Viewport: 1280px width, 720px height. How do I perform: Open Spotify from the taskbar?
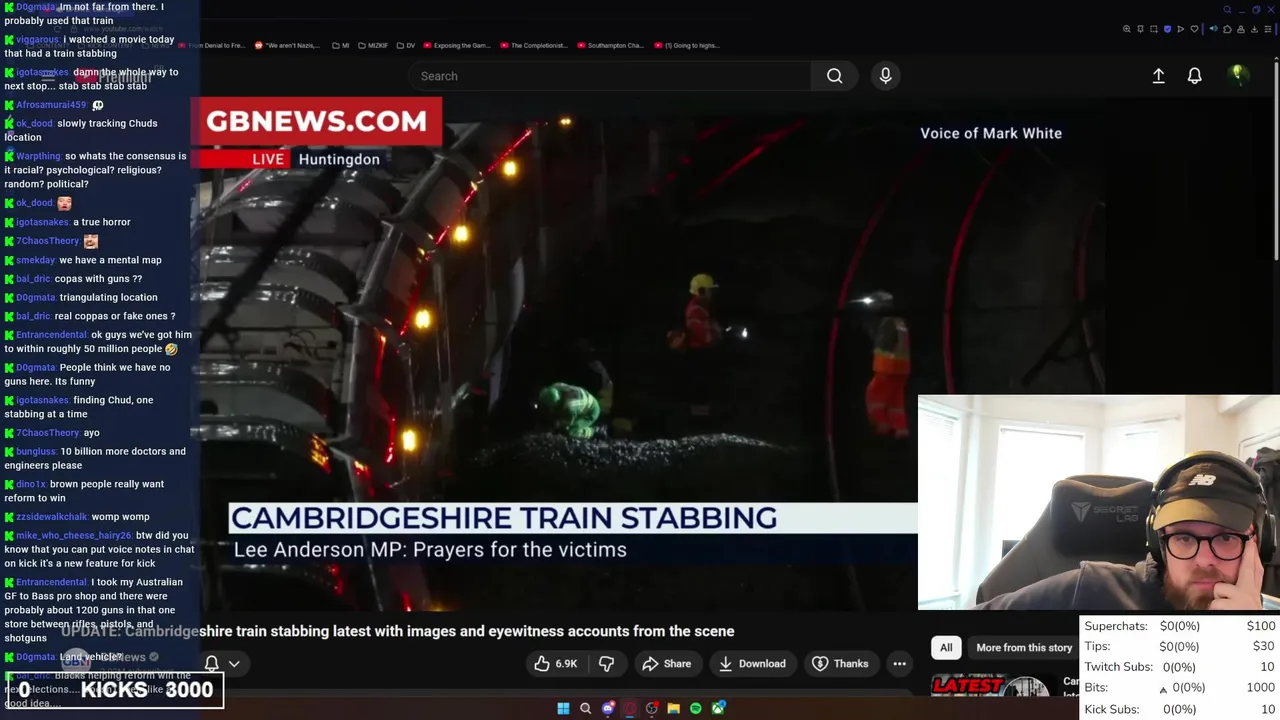[696, 708]
